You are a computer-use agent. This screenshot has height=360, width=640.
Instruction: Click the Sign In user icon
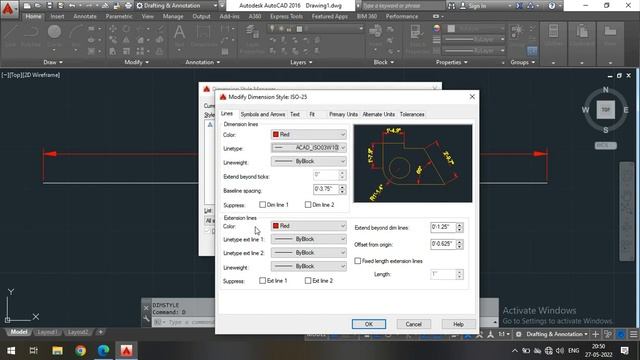[463, 6]
